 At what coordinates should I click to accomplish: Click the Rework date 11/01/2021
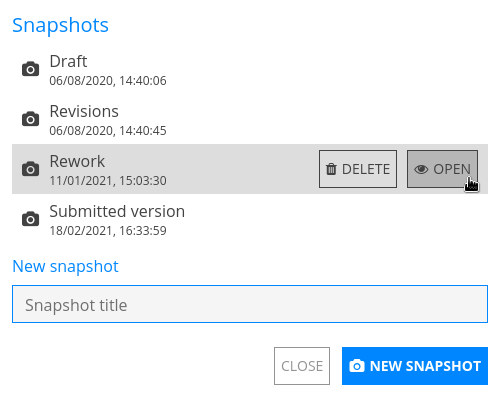[x=81, y=181]
